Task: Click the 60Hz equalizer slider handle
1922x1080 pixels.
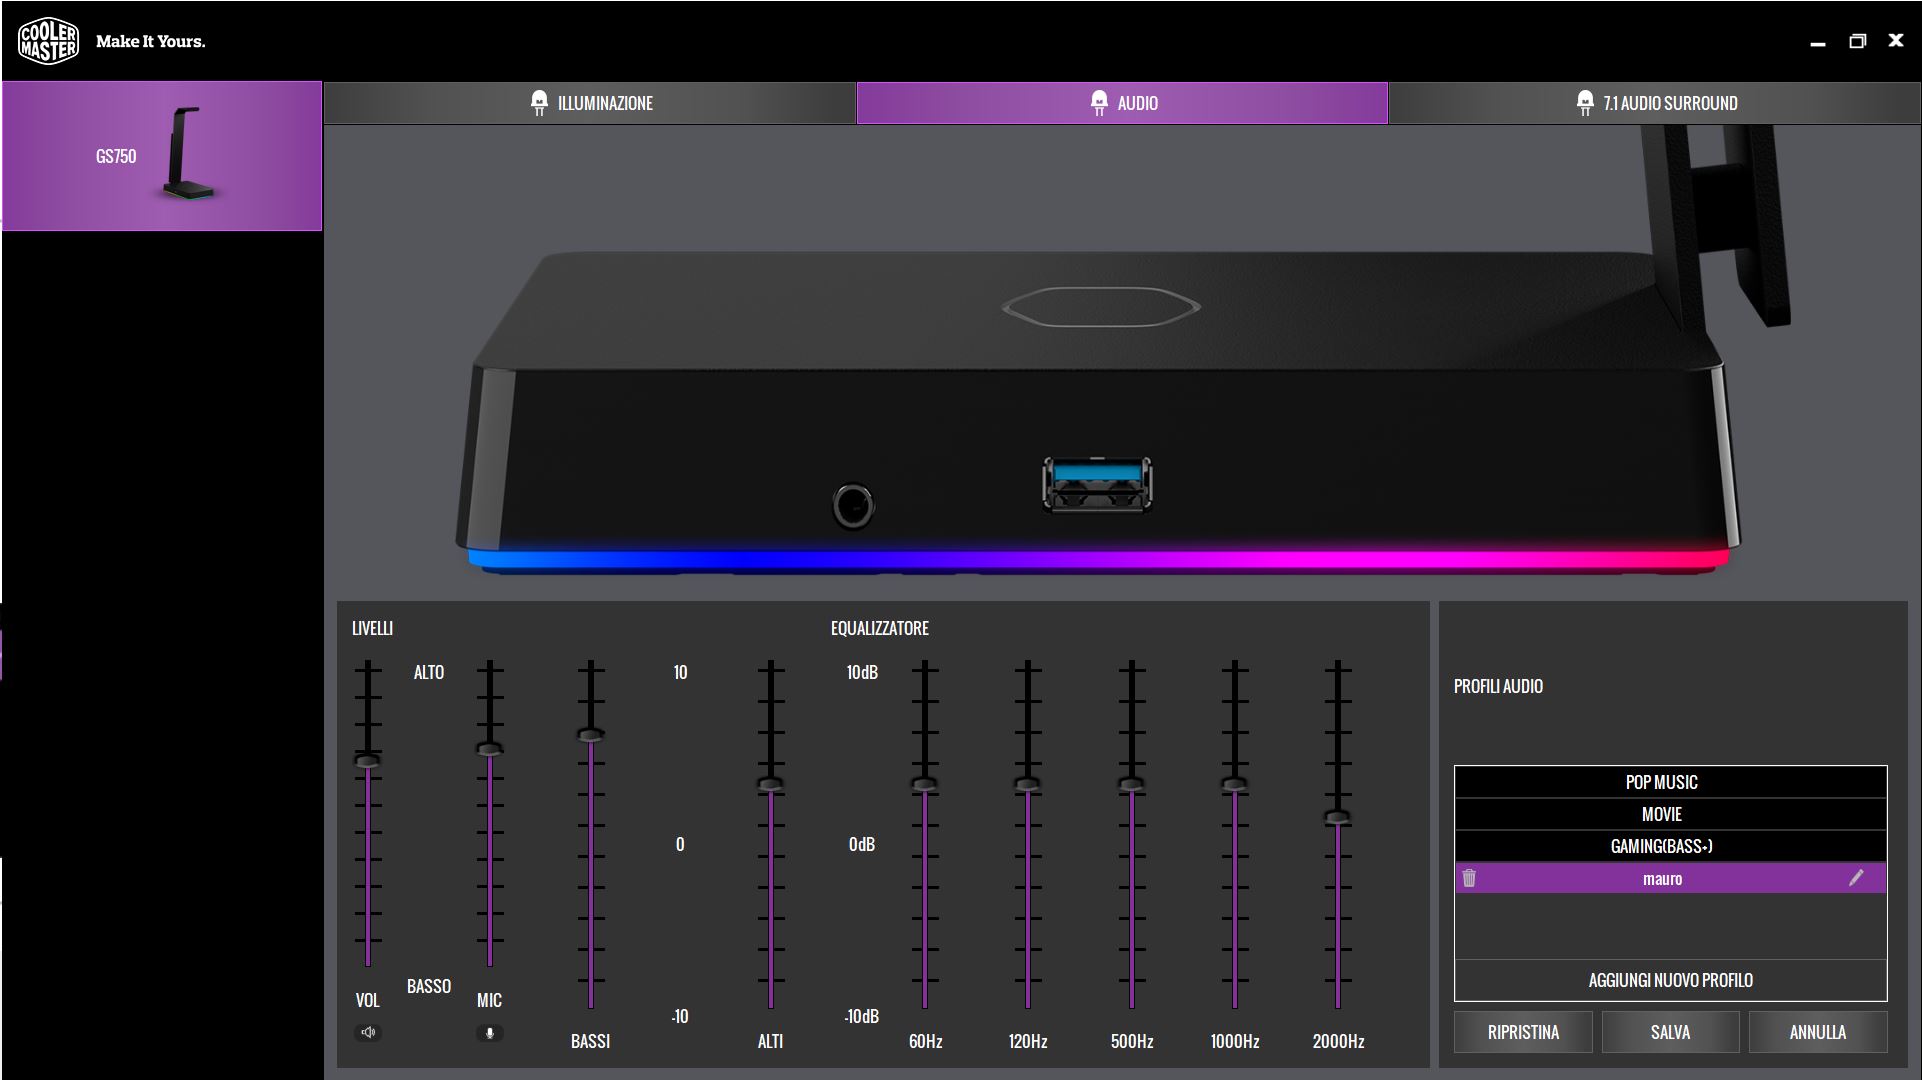Action: click(x=925, y=785)
